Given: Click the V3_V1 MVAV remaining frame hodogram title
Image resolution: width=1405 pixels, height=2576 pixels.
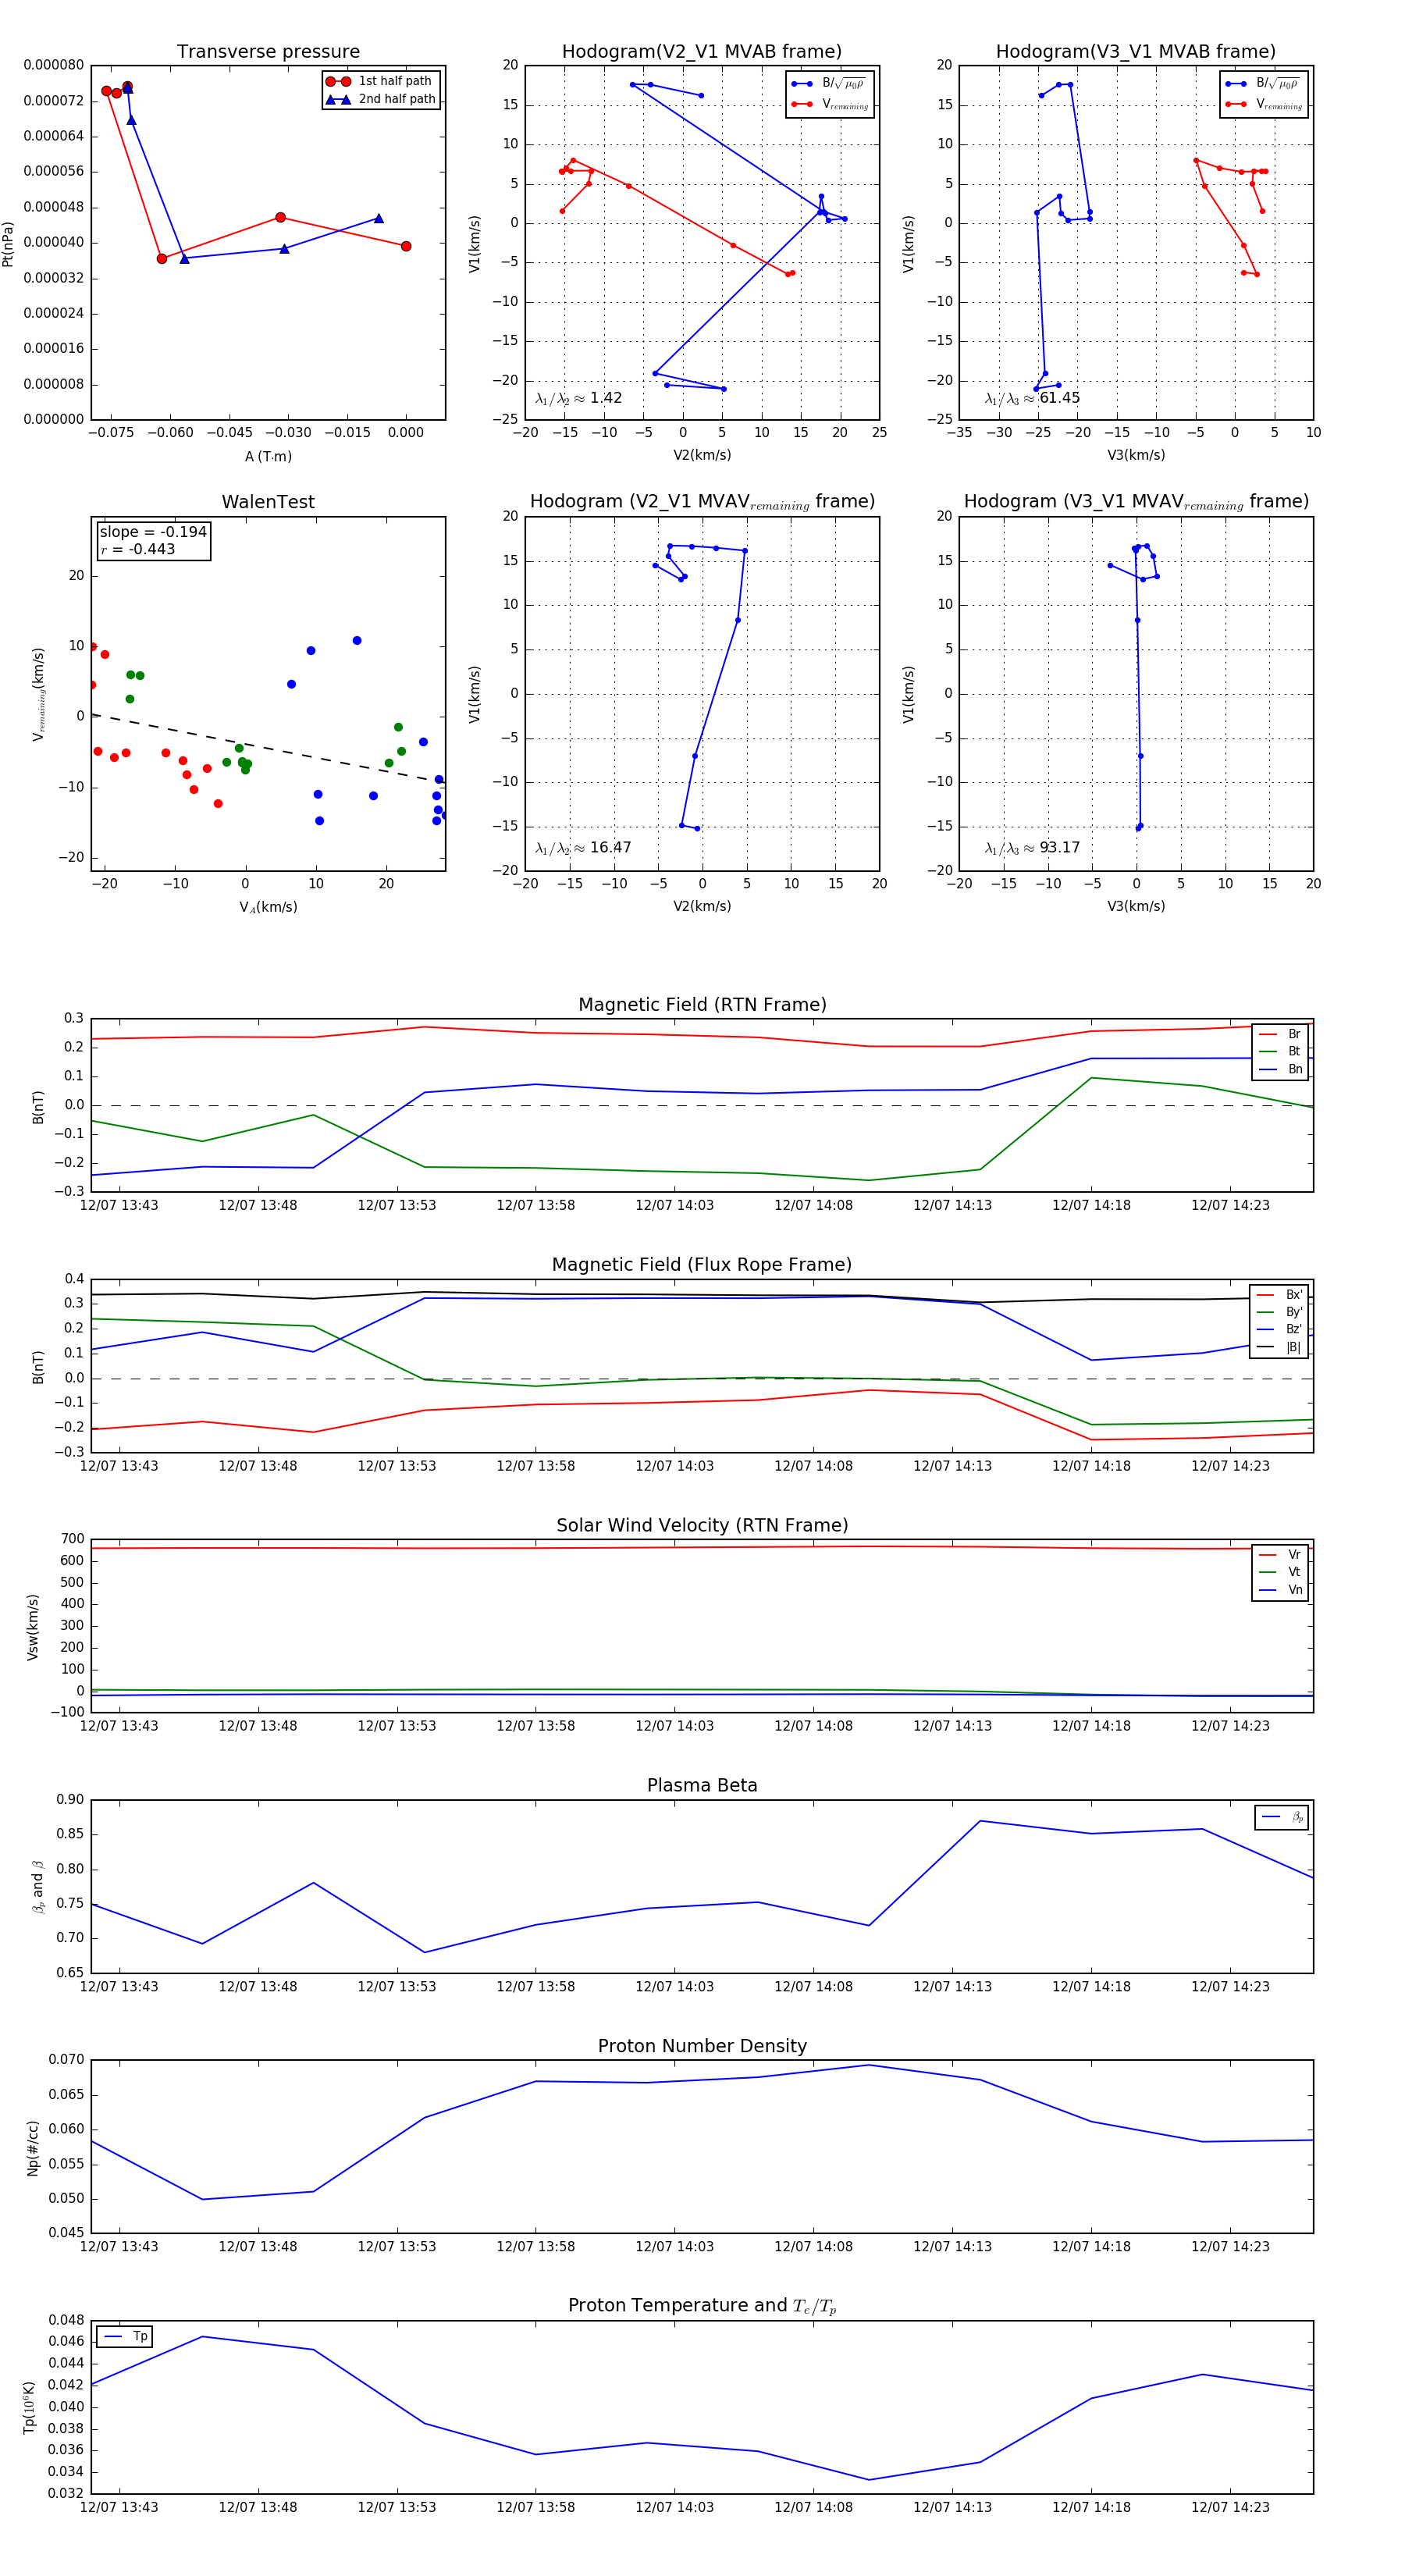Looking at the screenshot, I should (1136, 502).
